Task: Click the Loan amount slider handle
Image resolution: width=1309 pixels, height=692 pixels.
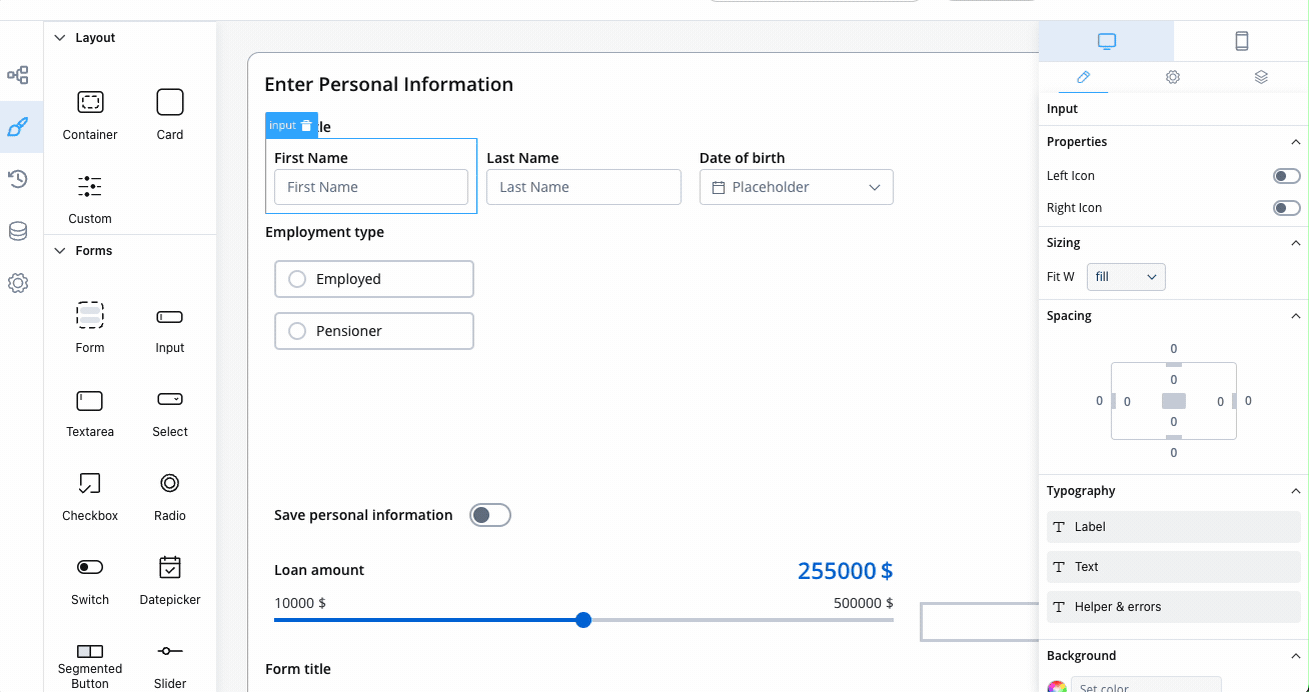Action: 584,620
